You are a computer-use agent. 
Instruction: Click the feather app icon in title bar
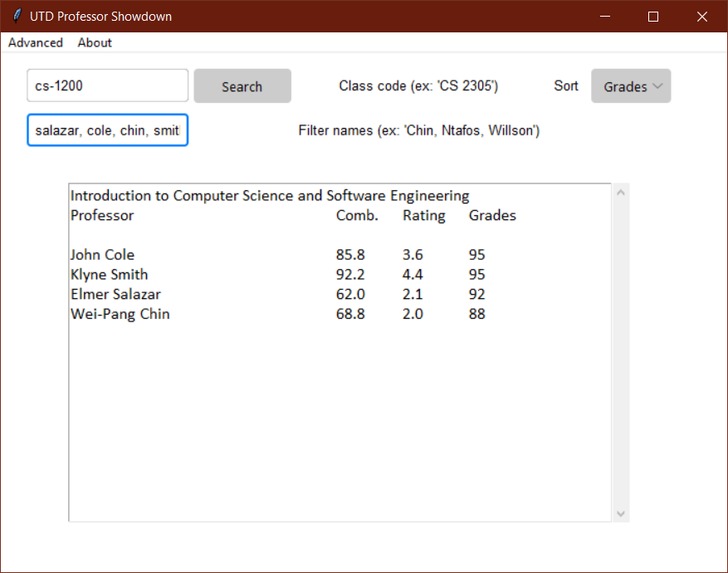click(17, 16)
